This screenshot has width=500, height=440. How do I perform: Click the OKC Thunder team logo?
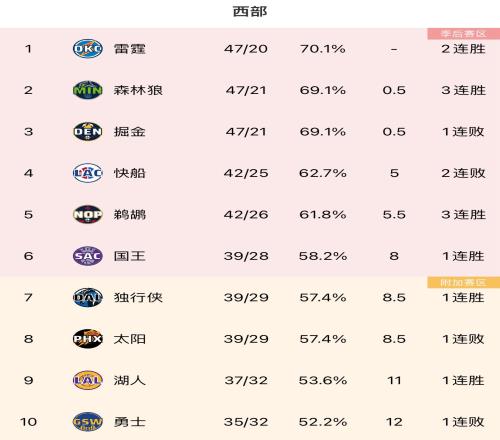click(88, 49)
